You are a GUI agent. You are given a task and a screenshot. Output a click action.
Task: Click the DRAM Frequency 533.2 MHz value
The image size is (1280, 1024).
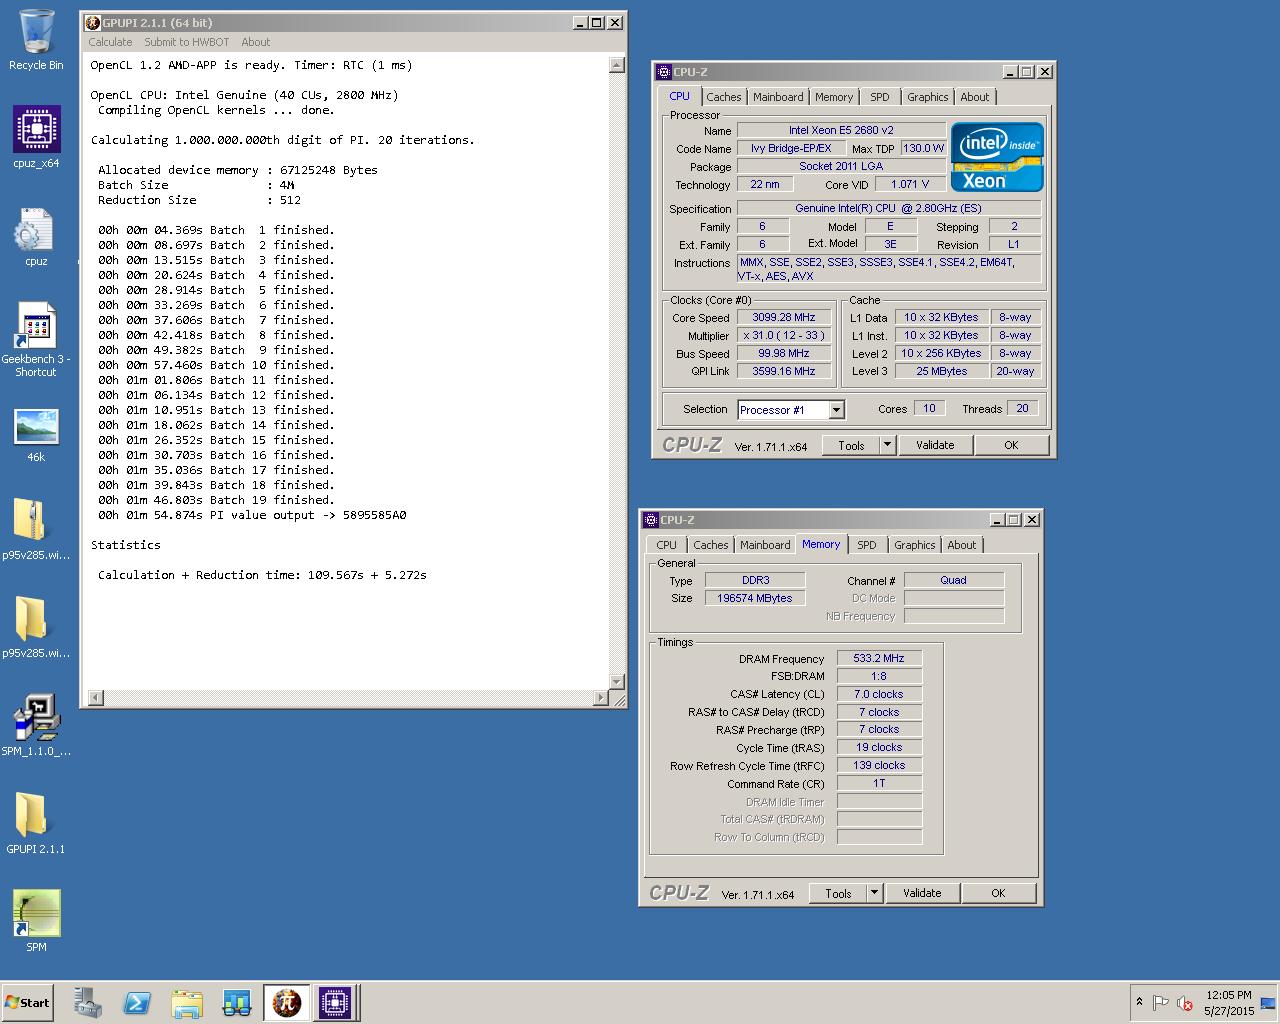(879, 658)
